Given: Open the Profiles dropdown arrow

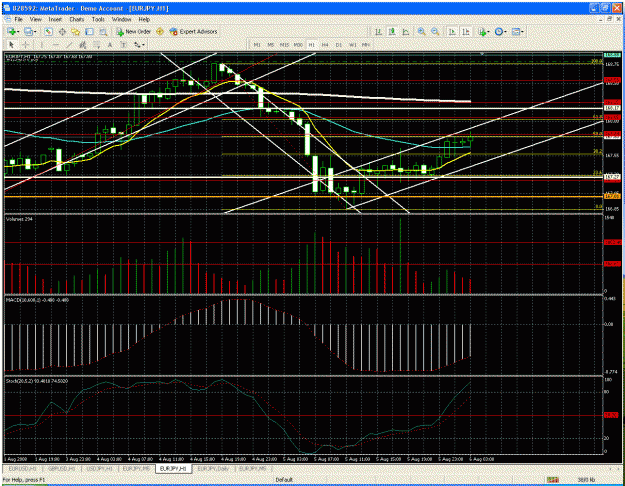Looking at the screenshot, I should (35, 31).
